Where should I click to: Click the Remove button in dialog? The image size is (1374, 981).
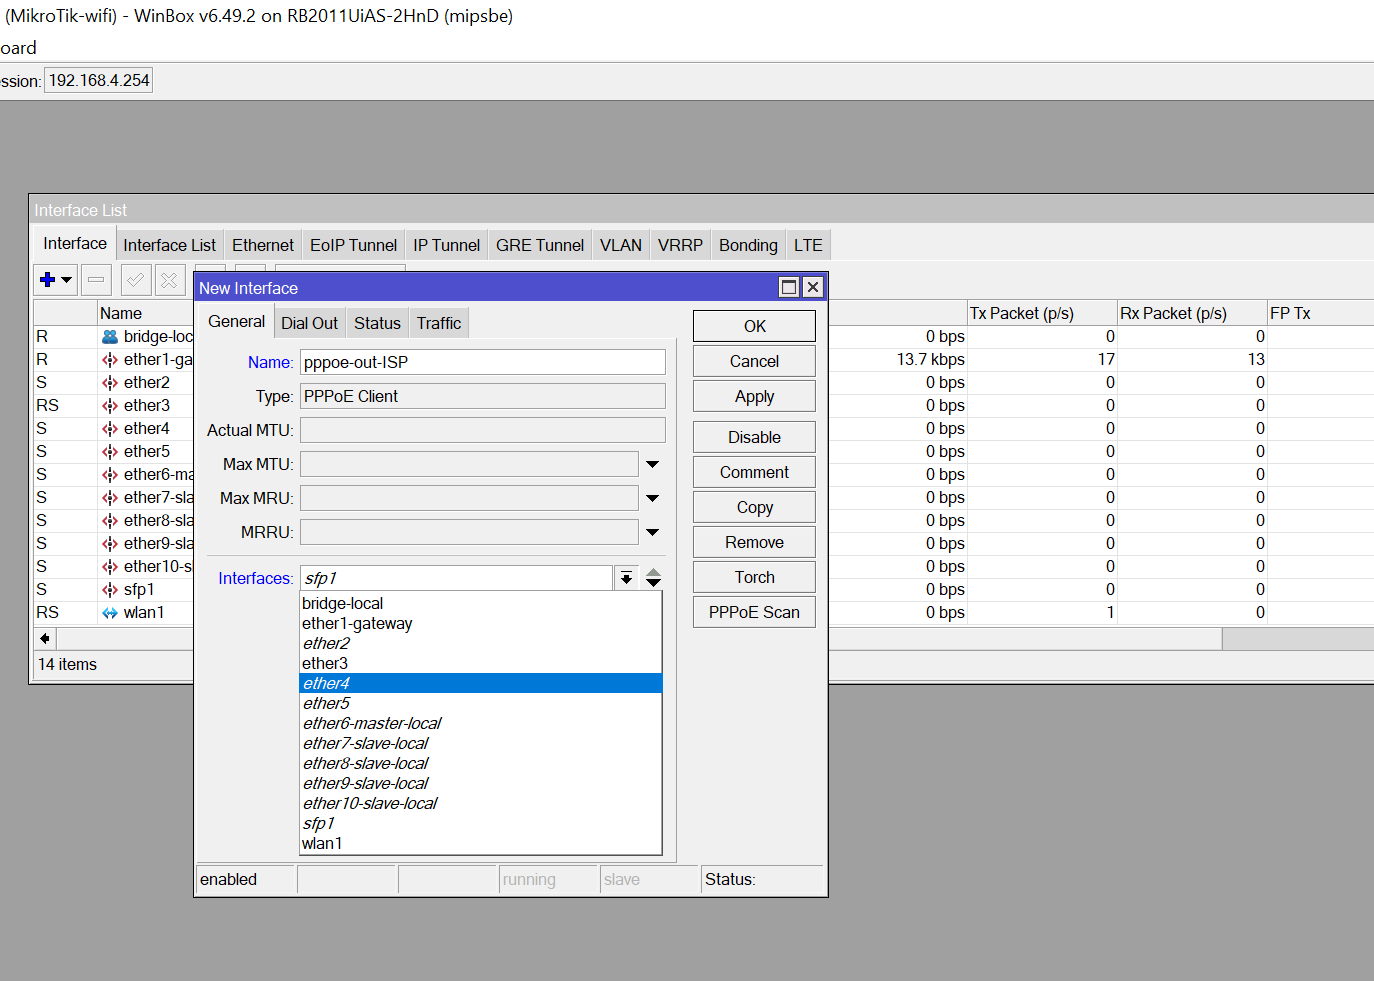click(754, 542)
